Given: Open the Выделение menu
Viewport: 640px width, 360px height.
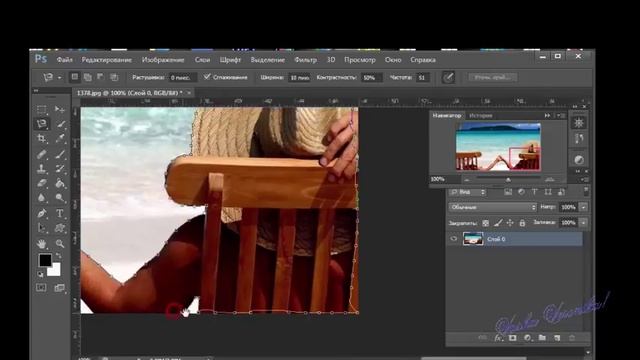Looking at the screenshot, I should [267, 60].
